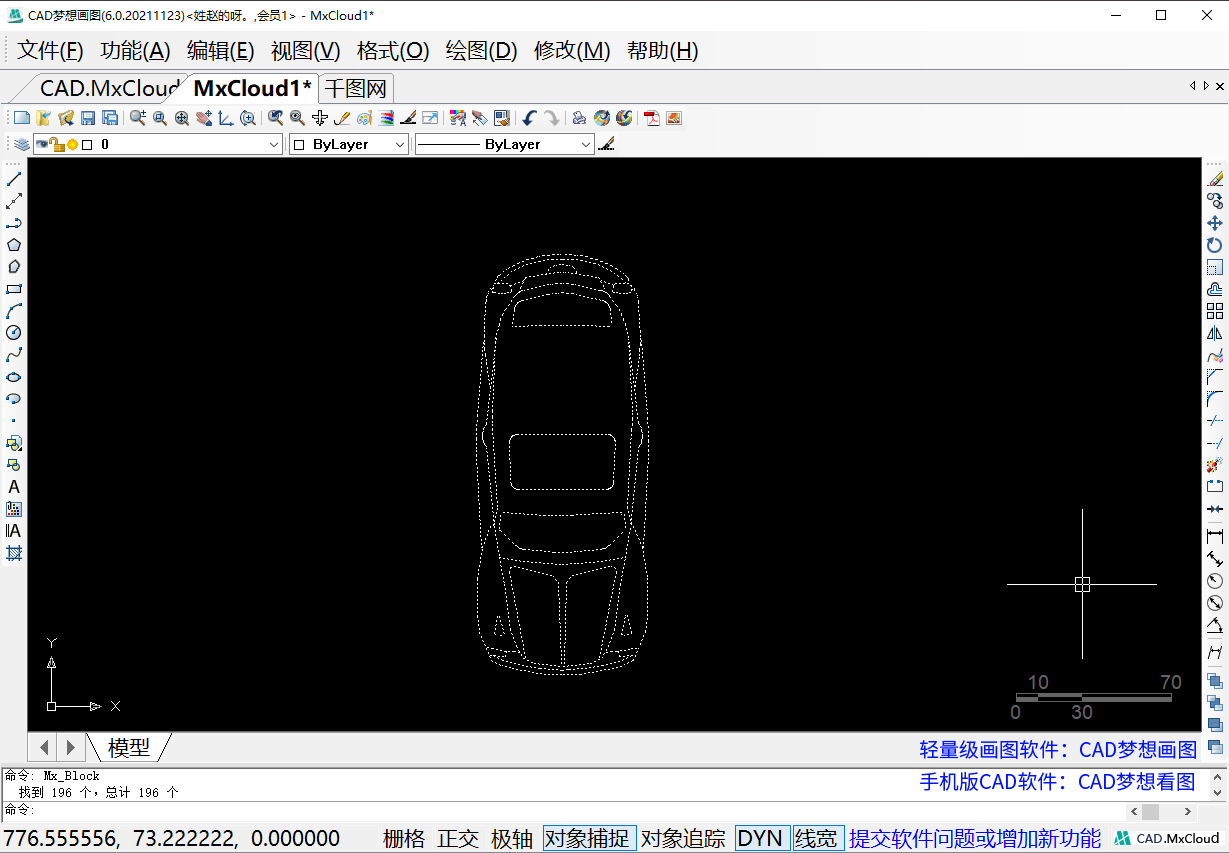Choose the Linear dimension tool
The image size is (1229, 853).
tap(1215, 537)
